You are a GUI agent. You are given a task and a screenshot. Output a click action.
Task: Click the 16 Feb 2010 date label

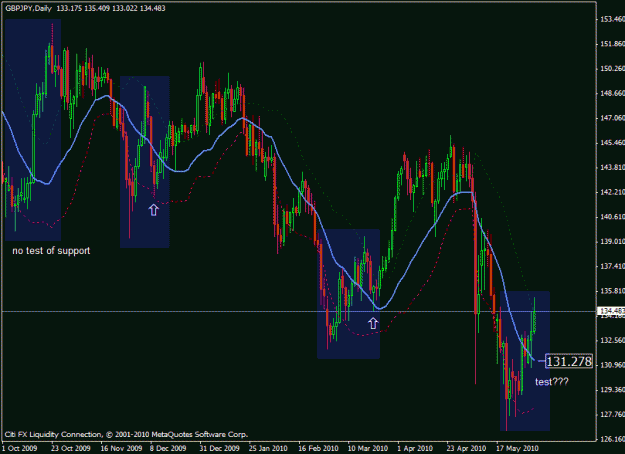(318, 448)
